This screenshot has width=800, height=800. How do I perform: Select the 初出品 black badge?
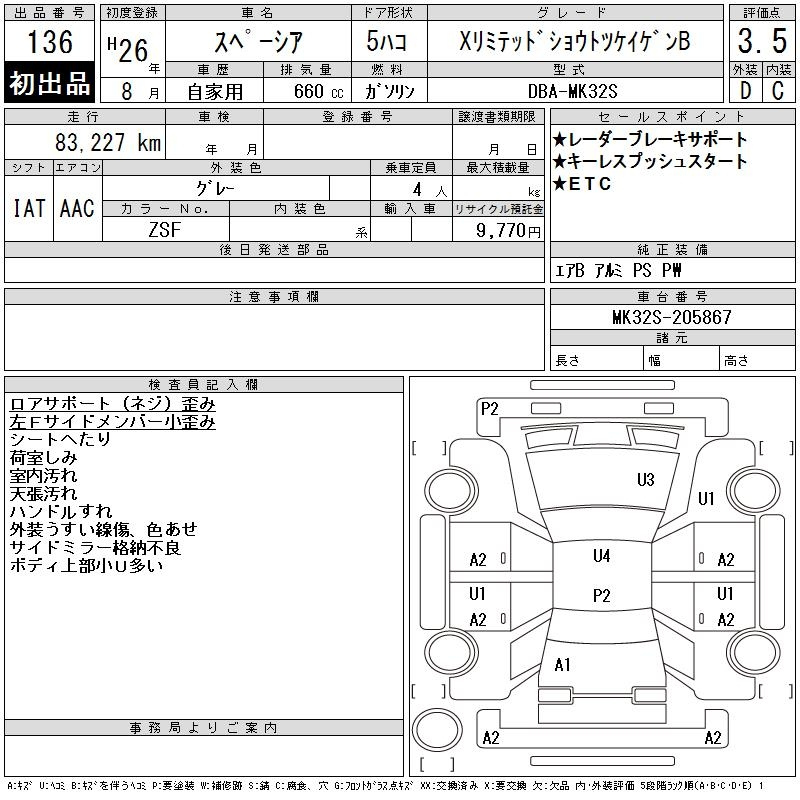[49, 82]
